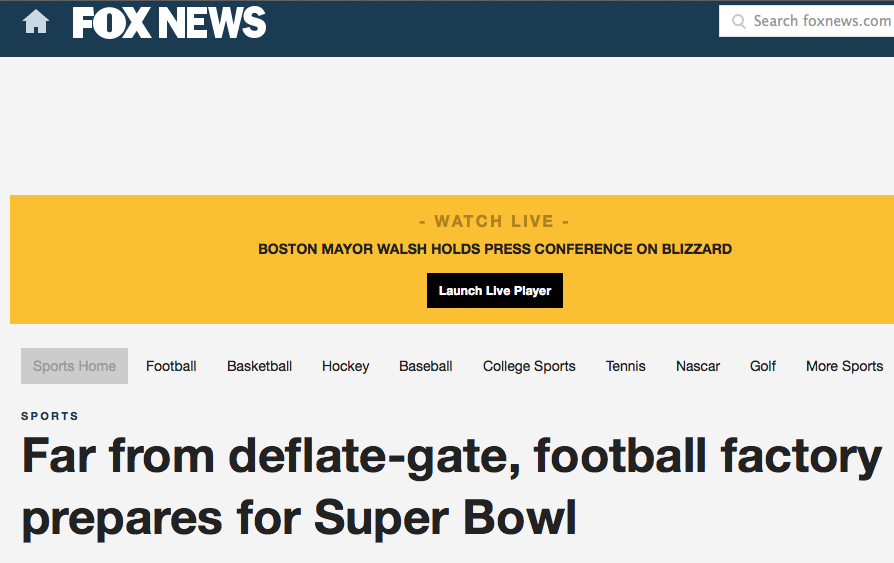Open the Nascar section
Image resolution: width=894 pixels, height=563 pixels.
(698, 366)
